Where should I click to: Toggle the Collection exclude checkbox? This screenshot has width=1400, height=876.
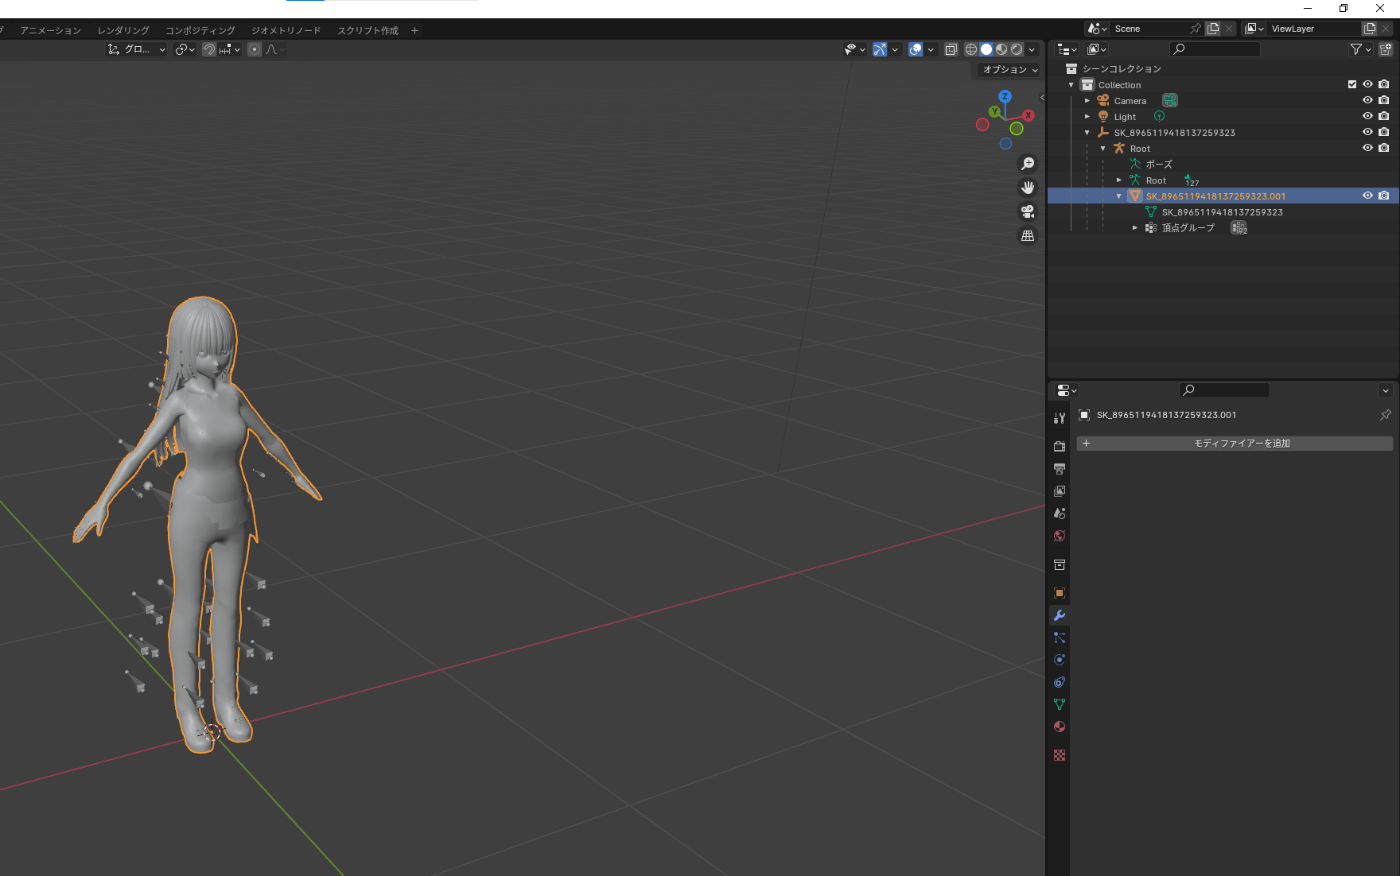[1352, 85]
